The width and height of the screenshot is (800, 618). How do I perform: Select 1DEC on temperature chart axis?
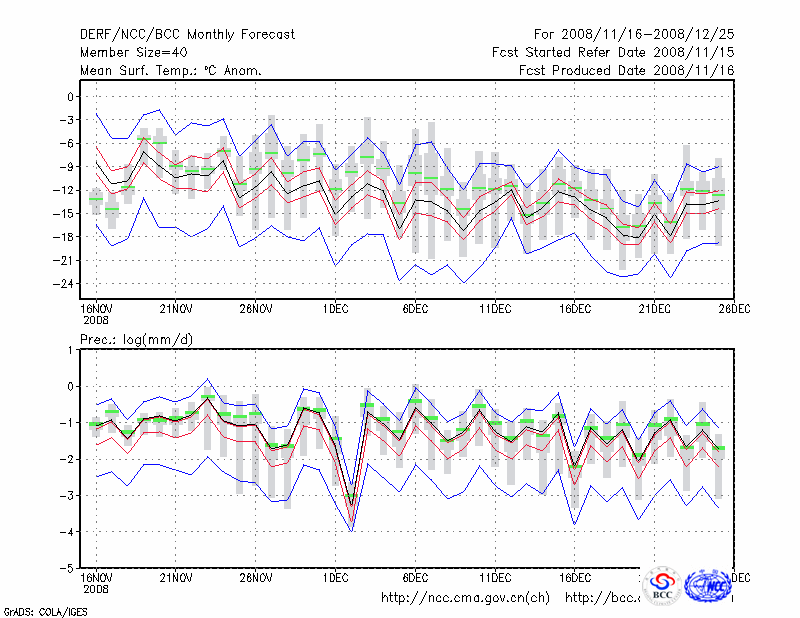pos(335,308)
